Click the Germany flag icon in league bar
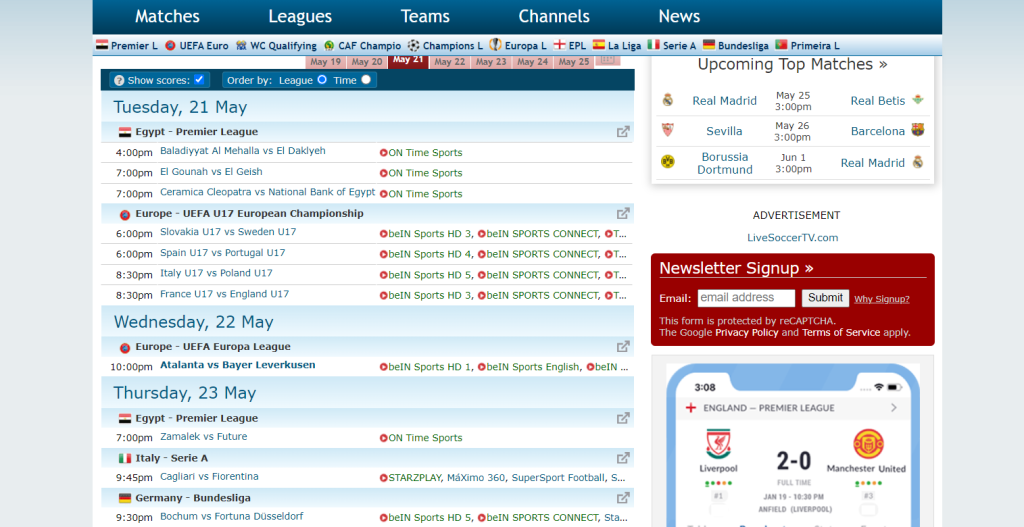 (x=709, y=45)
